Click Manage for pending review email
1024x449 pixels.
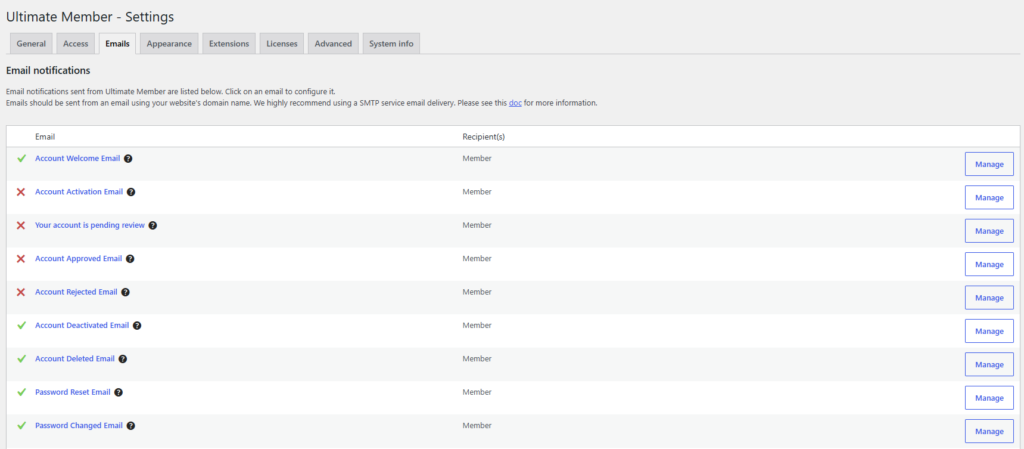989,231
